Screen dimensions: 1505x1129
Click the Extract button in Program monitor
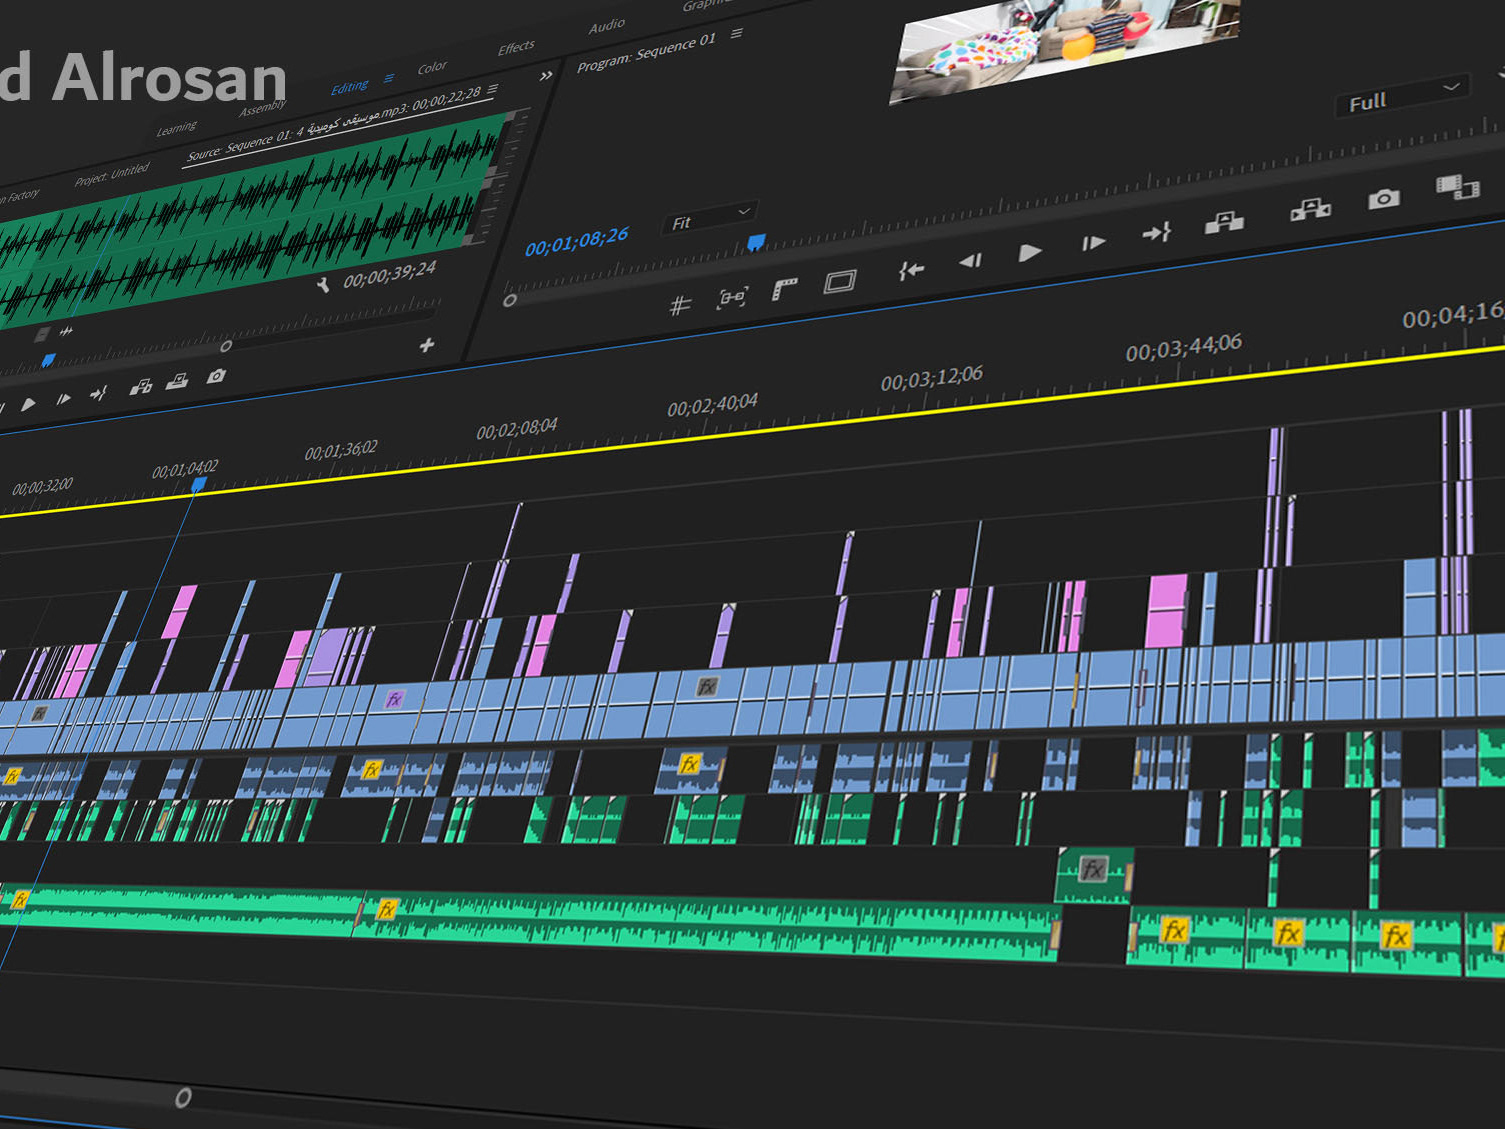coord(1310,209)
